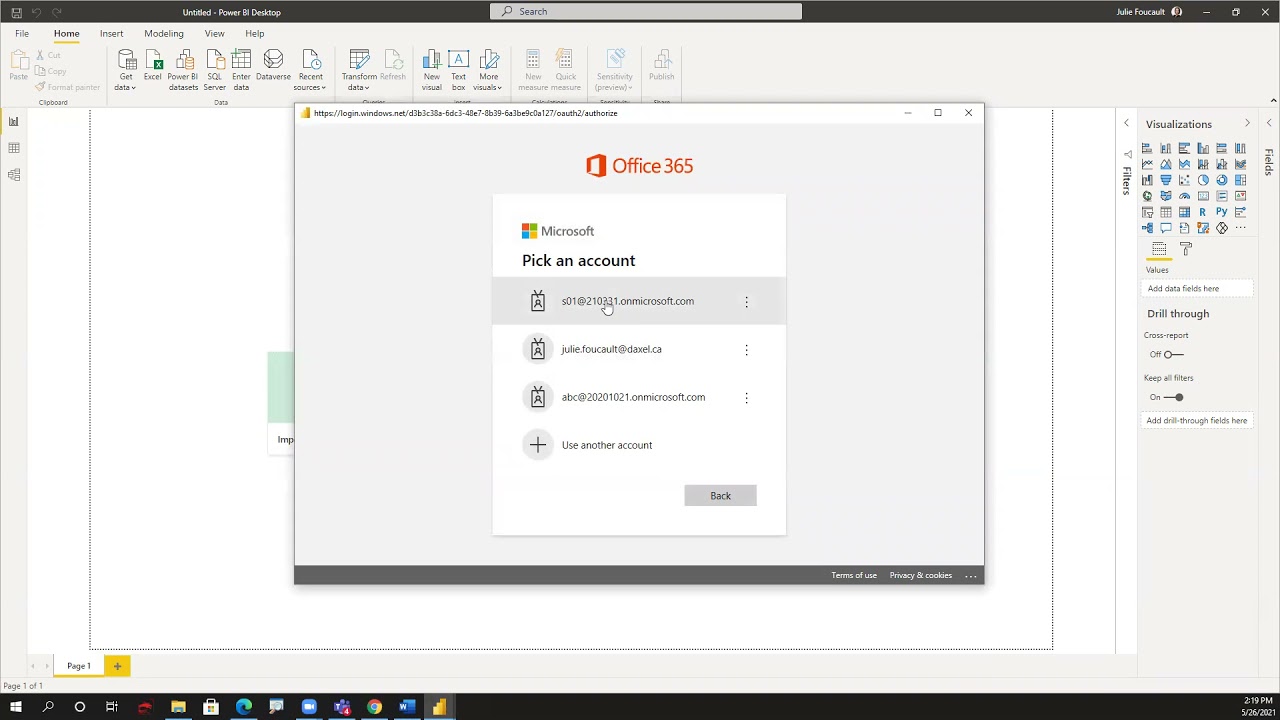Open Julie Foucault account in title bar

[1150, 12]
